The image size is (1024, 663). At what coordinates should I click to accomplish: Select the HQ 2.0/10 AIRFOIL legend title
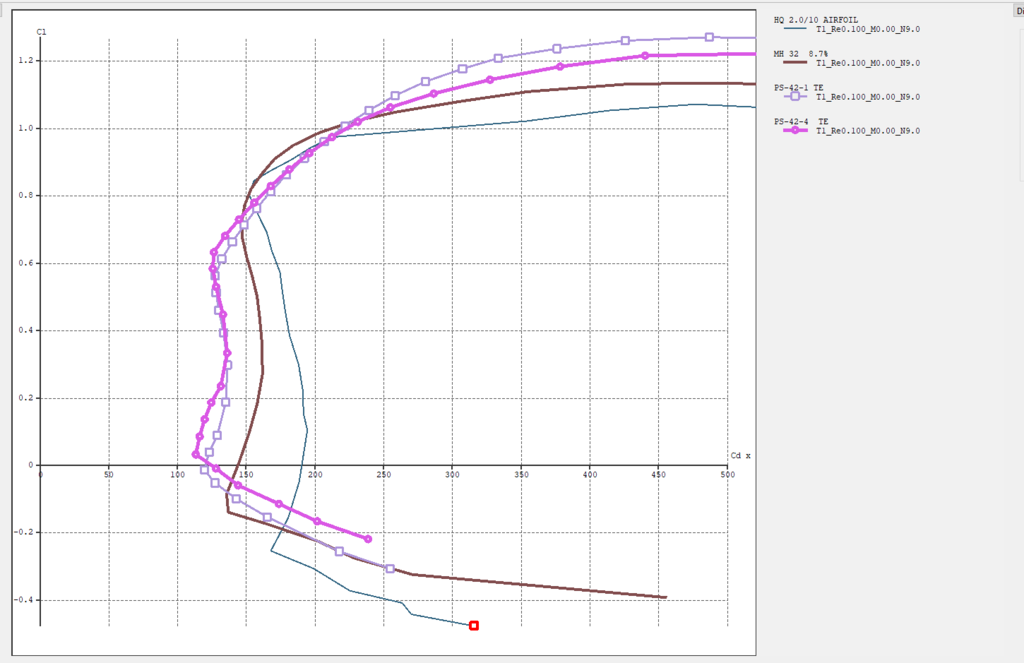point(815,19)
